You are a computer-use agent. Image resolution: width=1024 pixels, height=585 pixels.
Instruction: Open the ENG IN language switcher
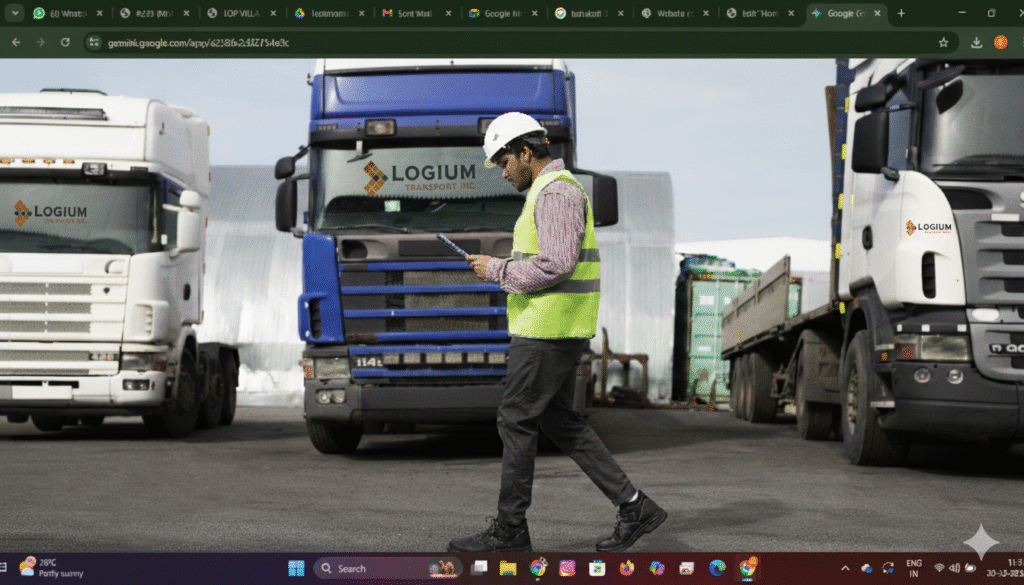pyautogui.click(x=913, y=568)
